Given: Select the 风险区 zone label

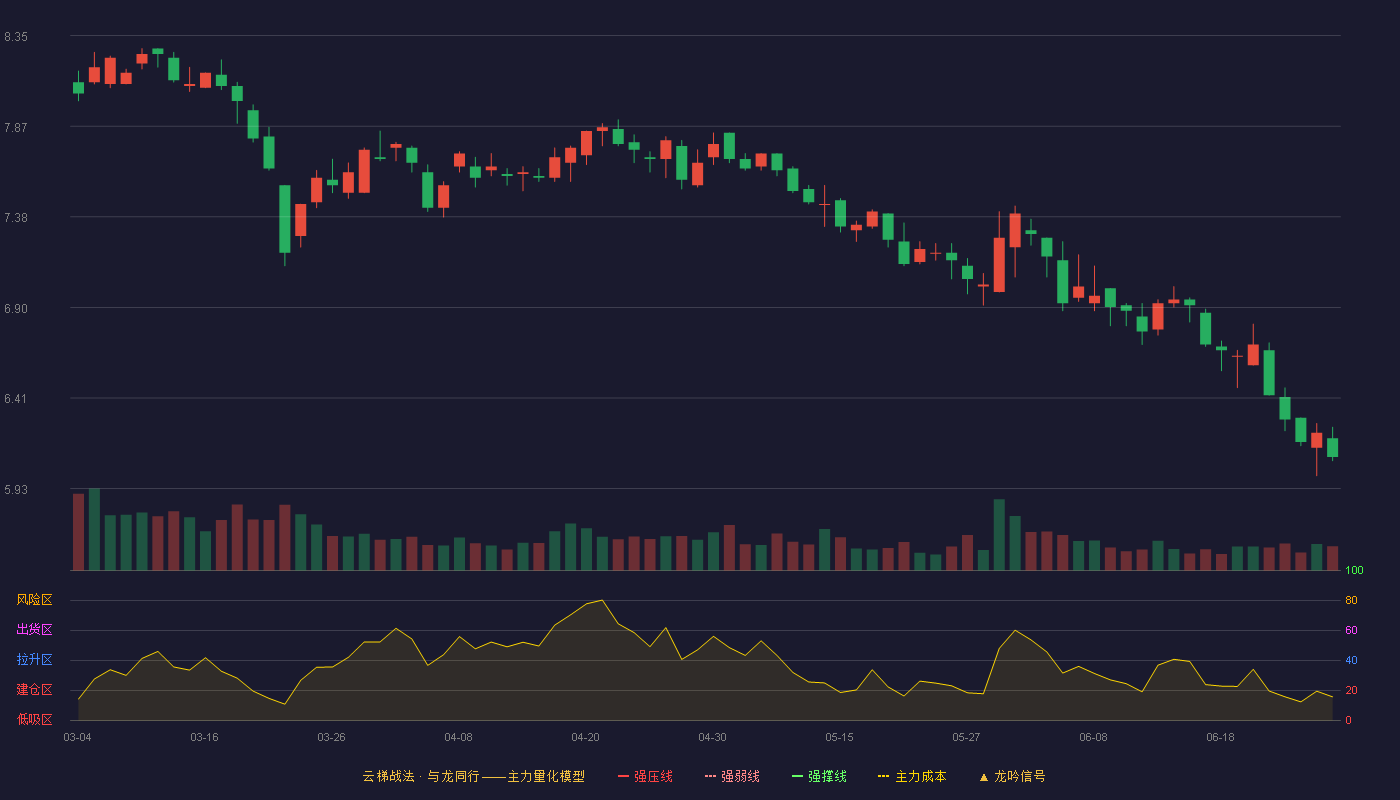Looking at the screenshot, I should 35,600.
